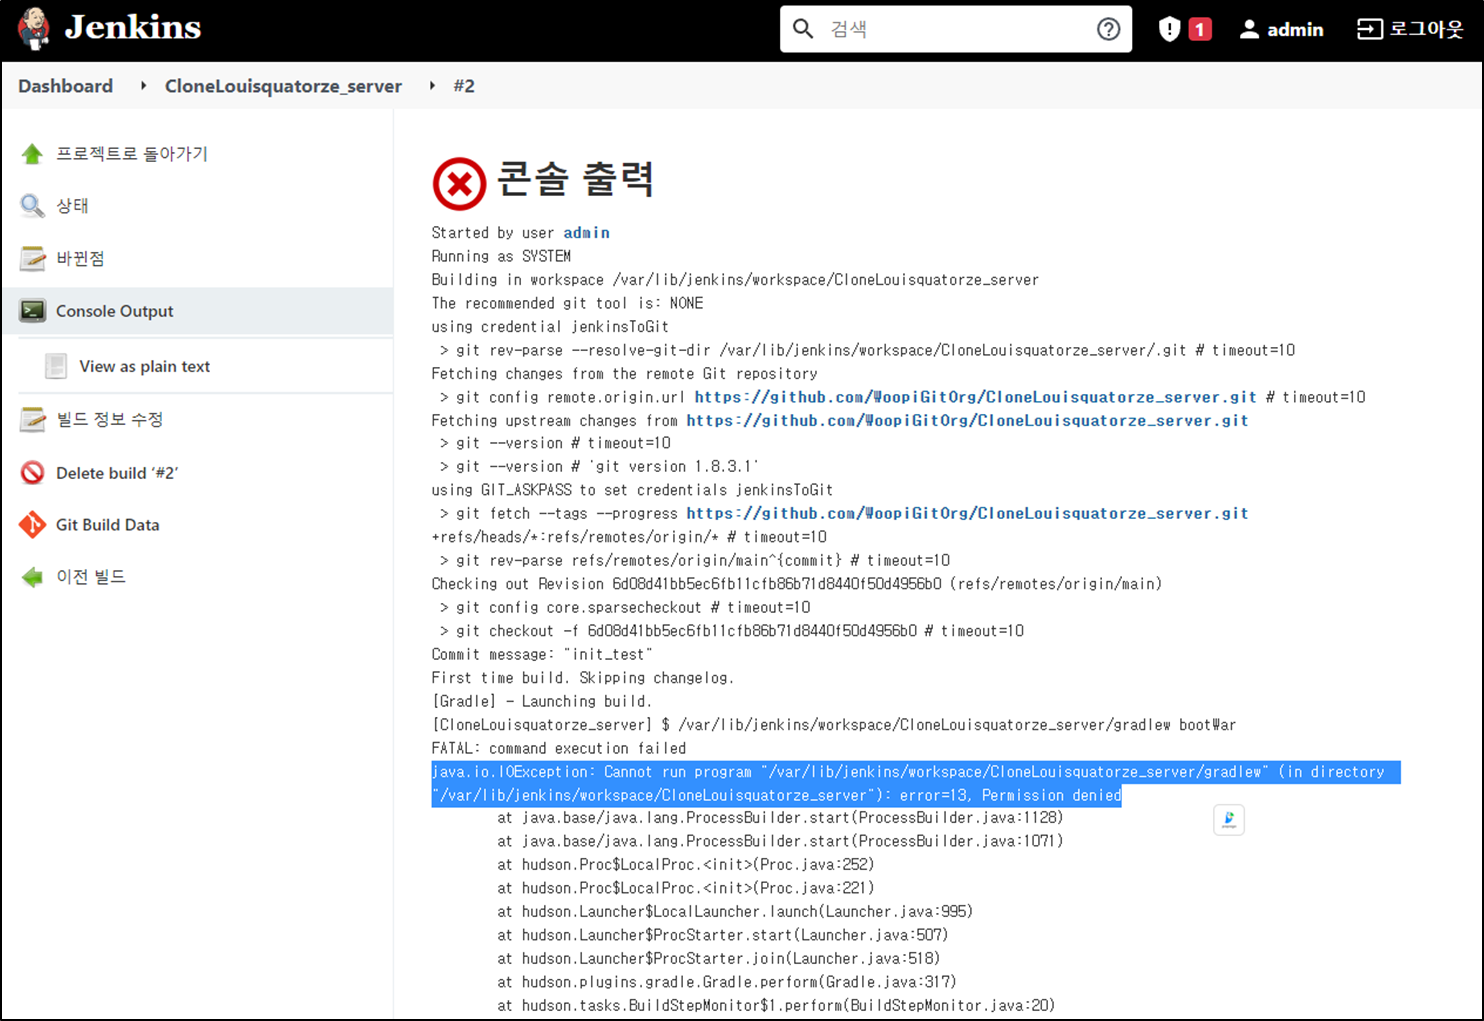
Task: Click the git checkout -f command line
Action: 731,631
